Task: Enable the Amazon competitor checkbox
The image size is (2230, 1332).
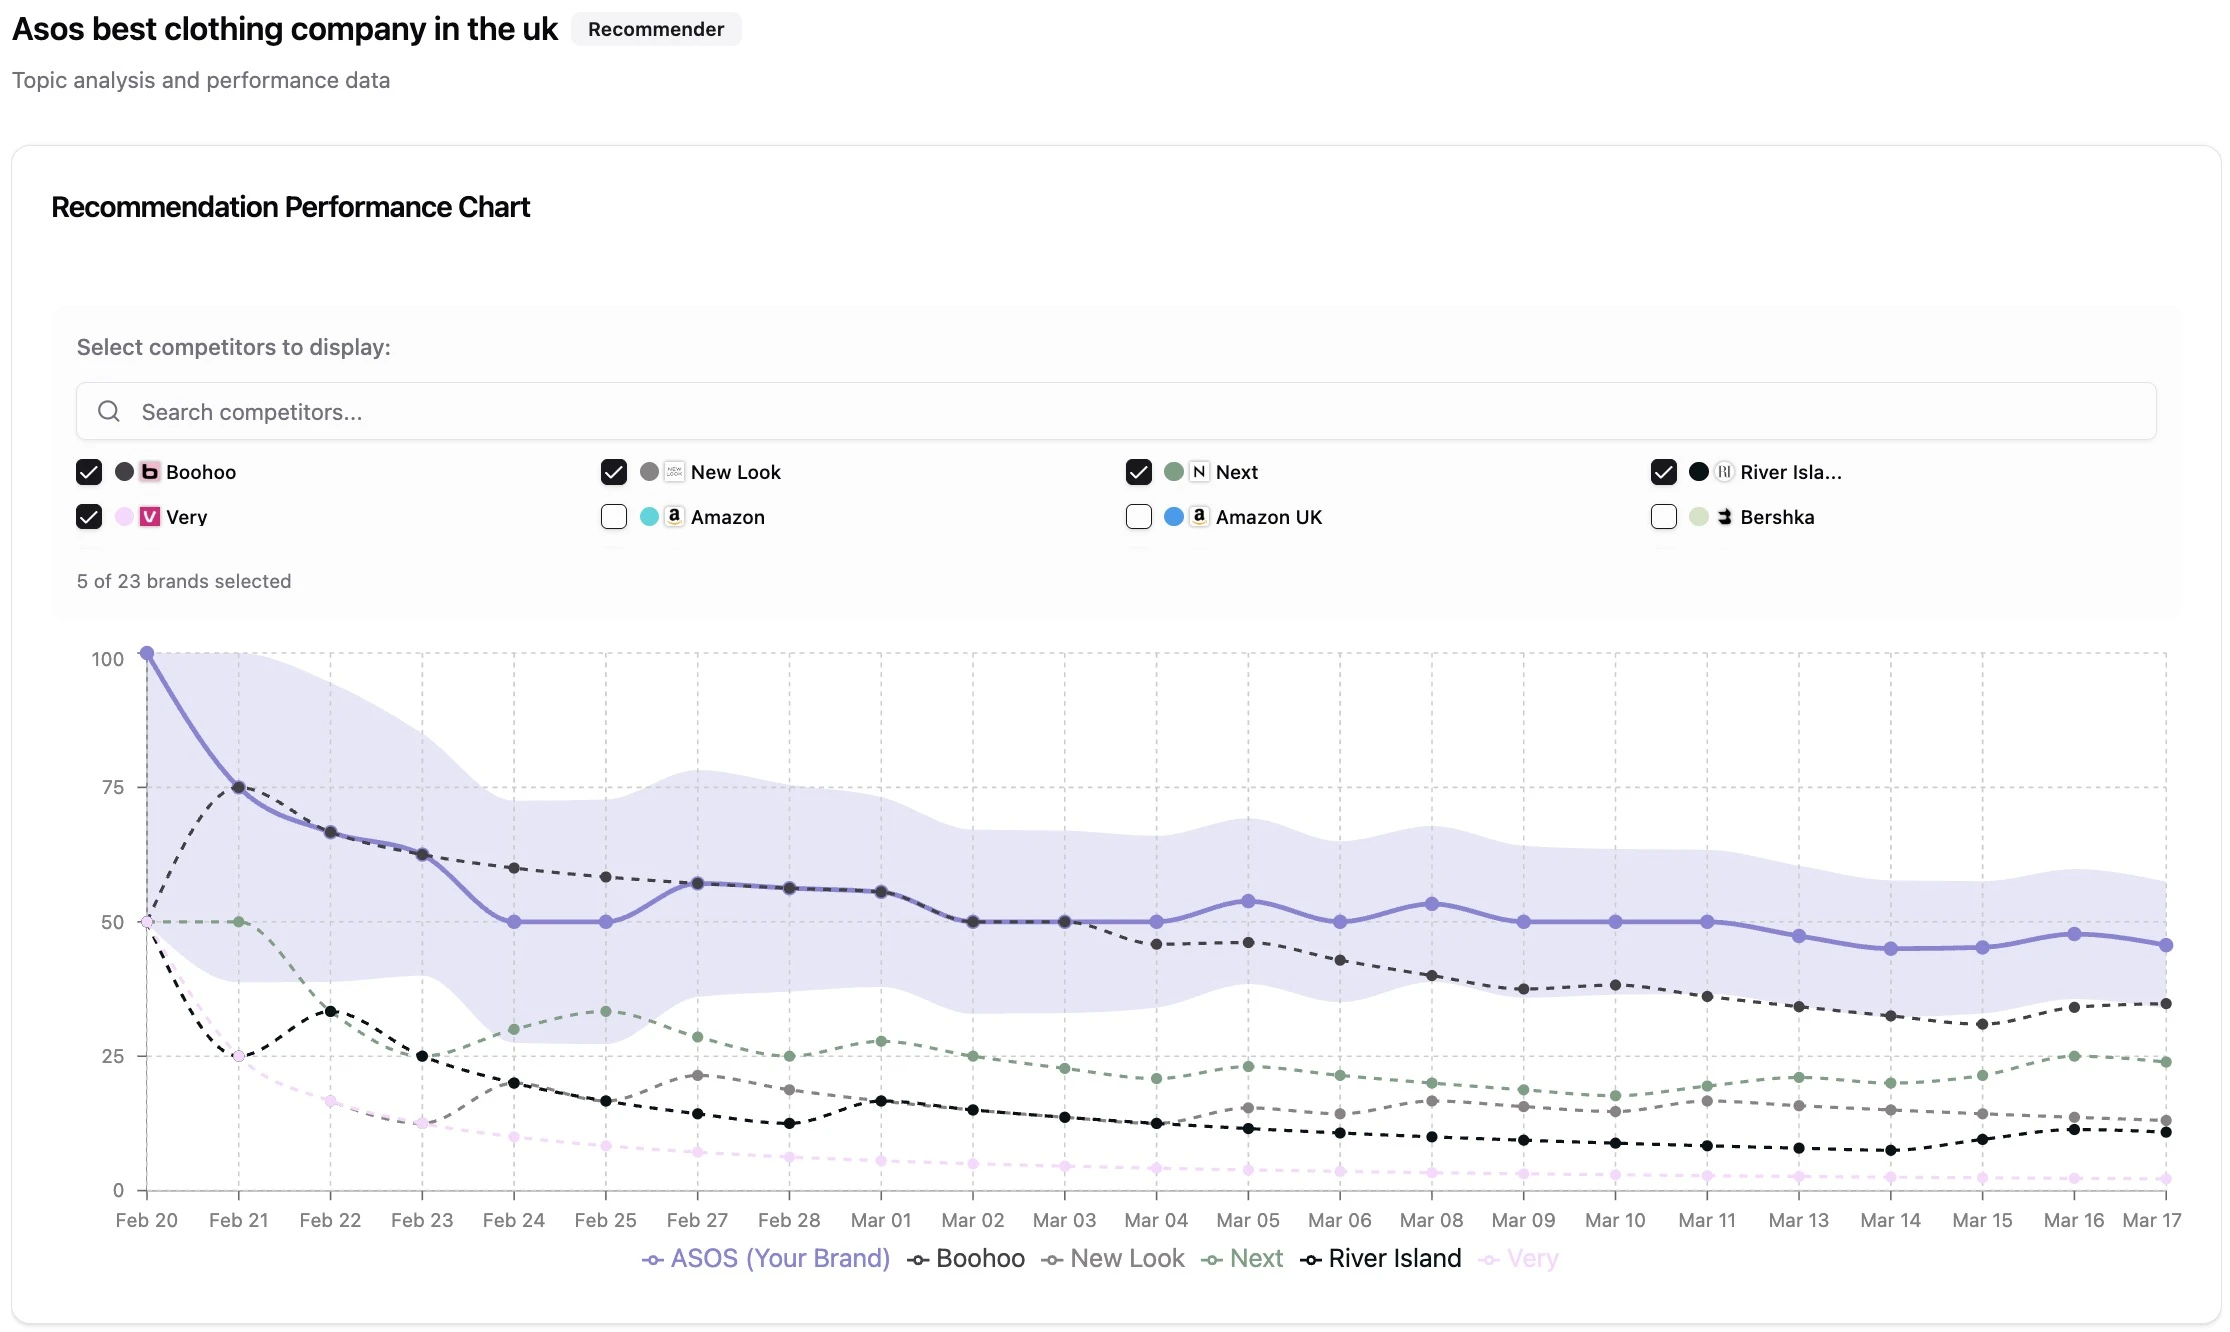Action: click(x=614, y=517)
